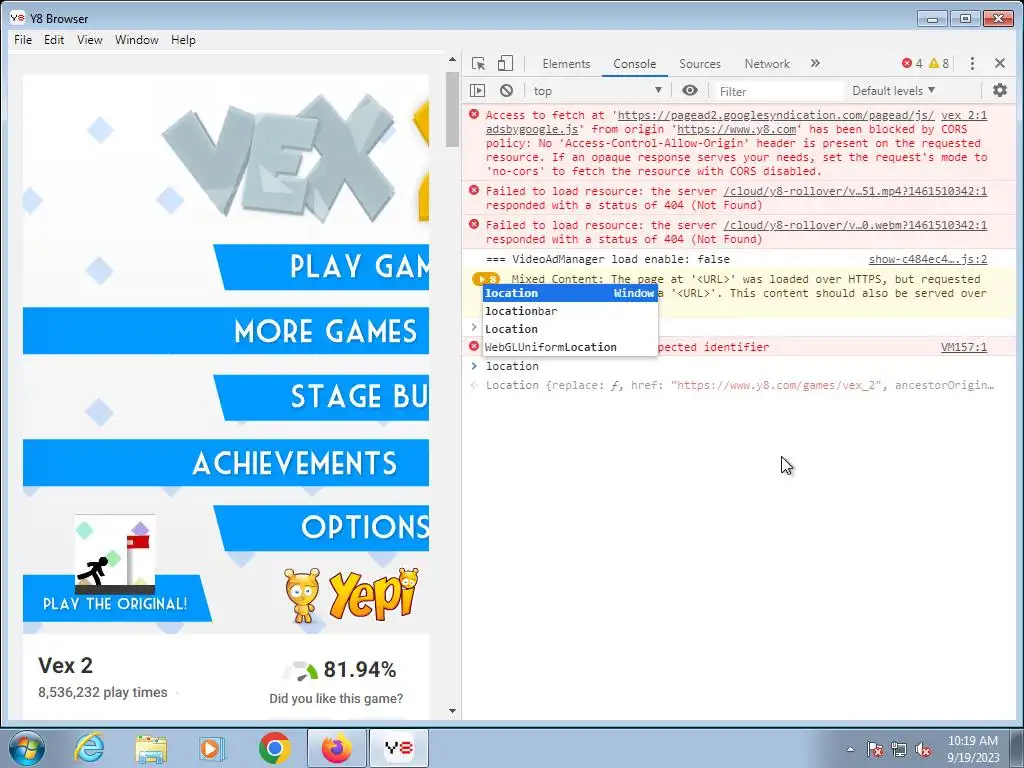Screen dimensions: 1024x768
Task: Switch to the Console tab
Action: (634, 63)
